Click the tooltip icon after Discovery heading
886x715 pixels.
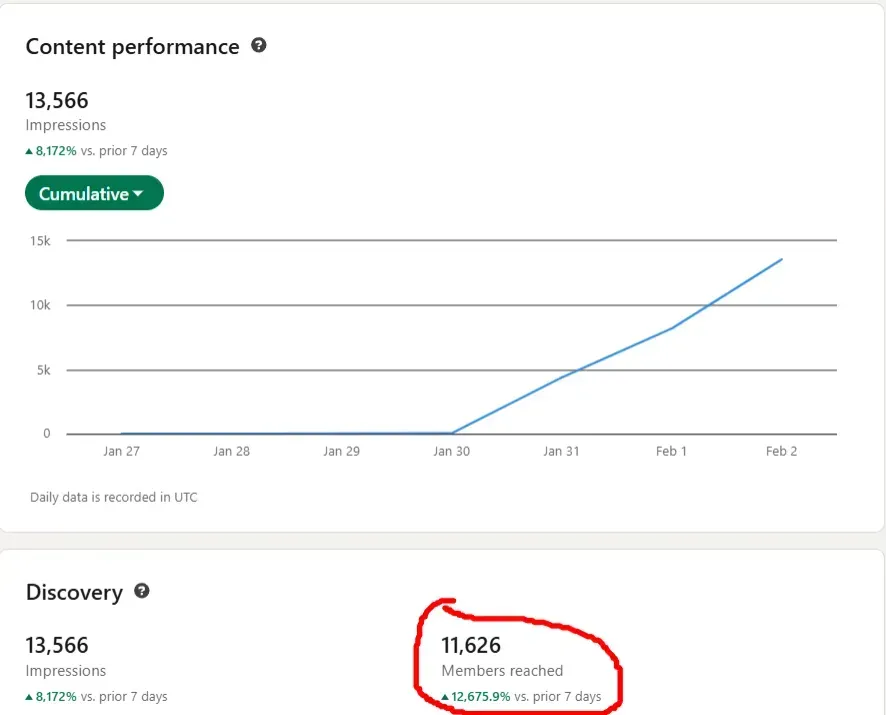tap(141, 591)
